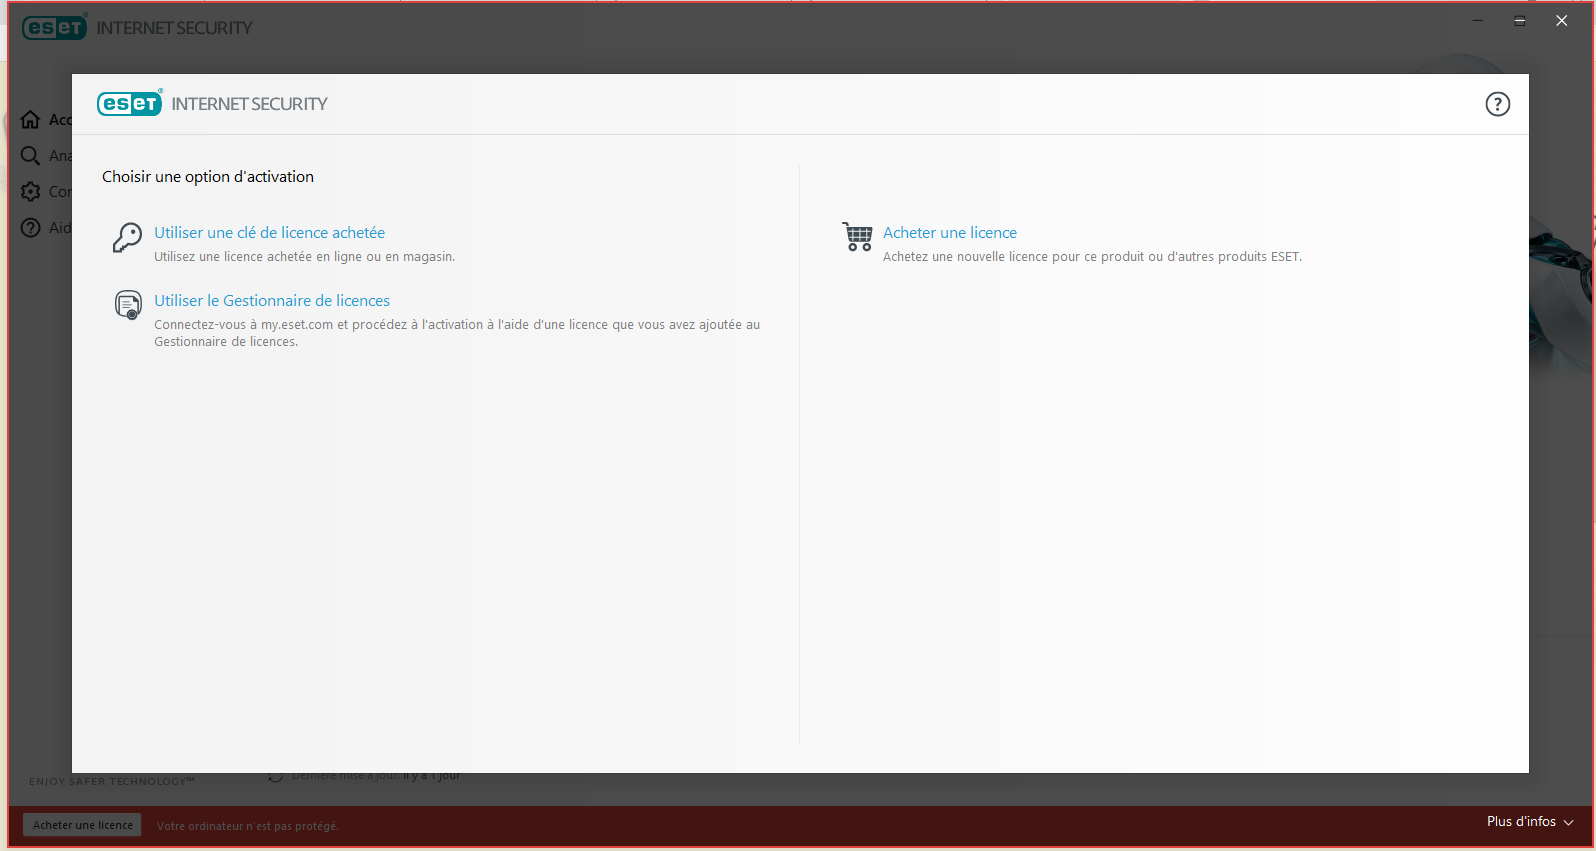This screenshot has width=1596, height=851.
Task: Open 'Utiliser le Gestionnaire de licences' link
Action: pos(272,300)
